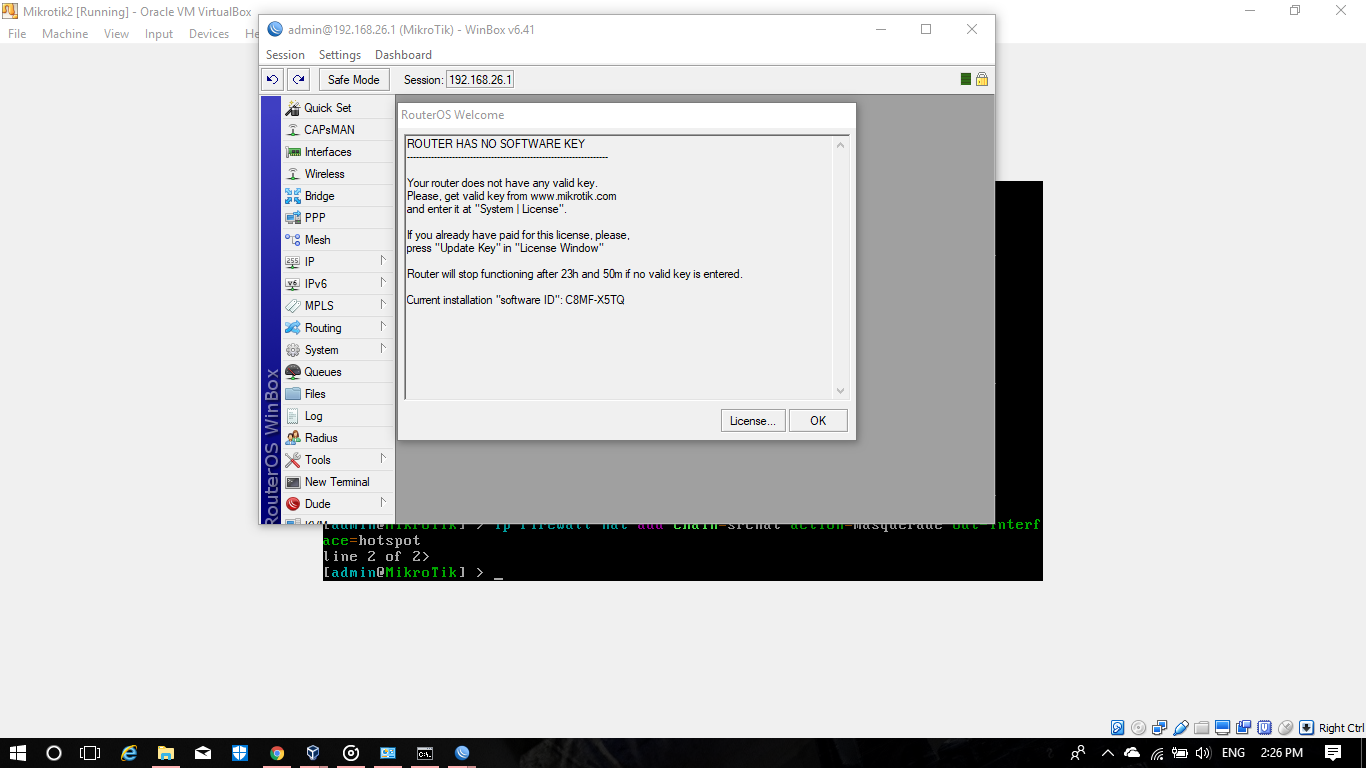
Task: Open VirtualBox Devices menu
Action: [x=209, y=34]
